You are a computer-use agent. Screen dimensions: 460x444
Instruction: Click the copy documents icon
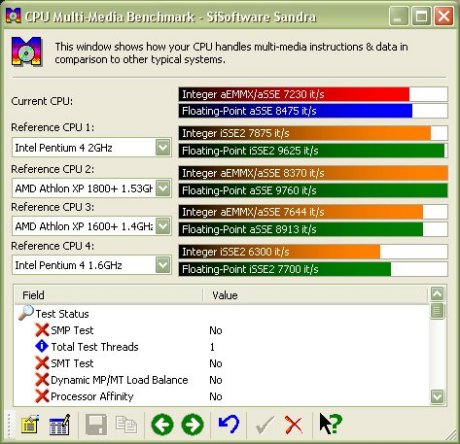126,424
